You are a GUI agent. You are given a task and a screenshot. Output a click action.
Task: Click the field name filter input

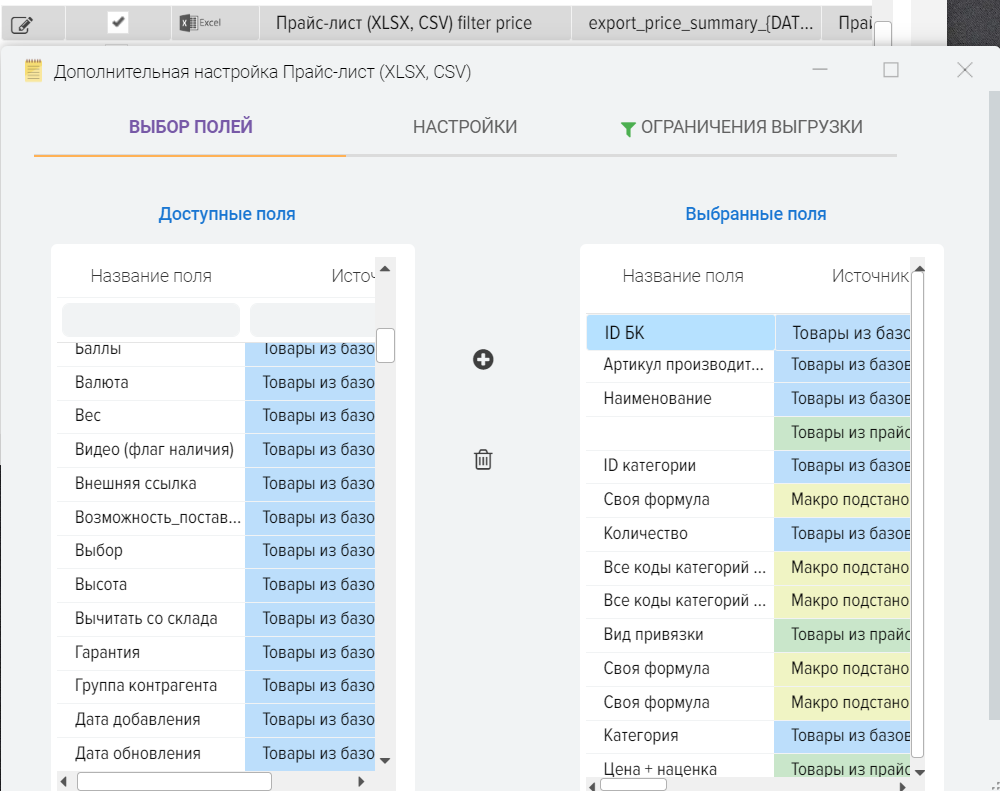(151, 320)
